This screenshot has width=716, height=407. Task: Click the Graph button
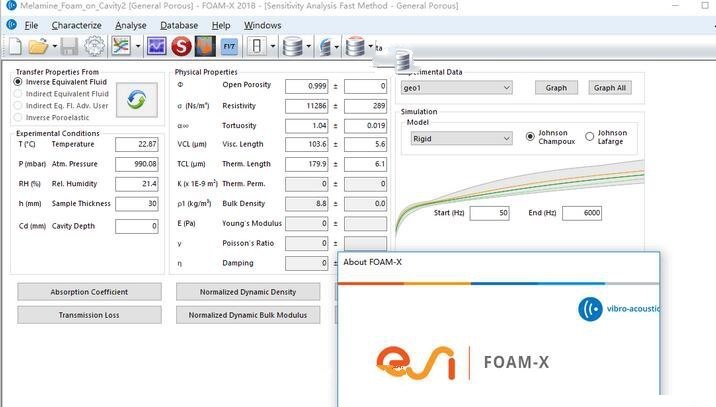click(x=556, y=88)
